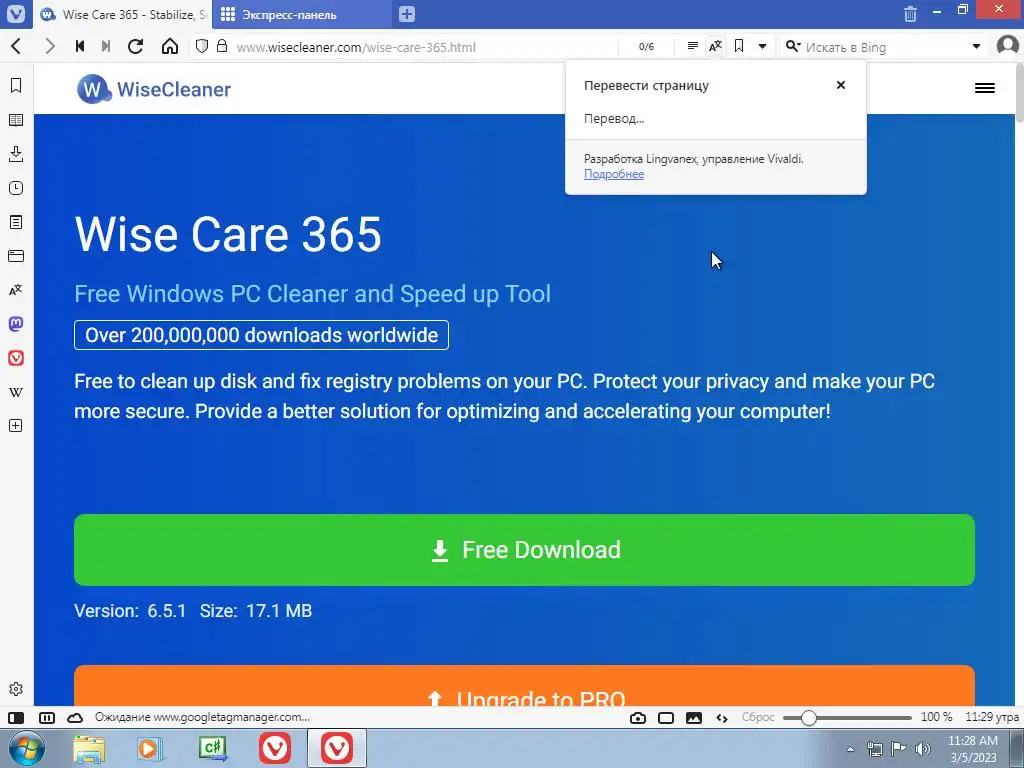
Task: Open Windows Explorer from taskbar
Action: click(x=89, y=749)
